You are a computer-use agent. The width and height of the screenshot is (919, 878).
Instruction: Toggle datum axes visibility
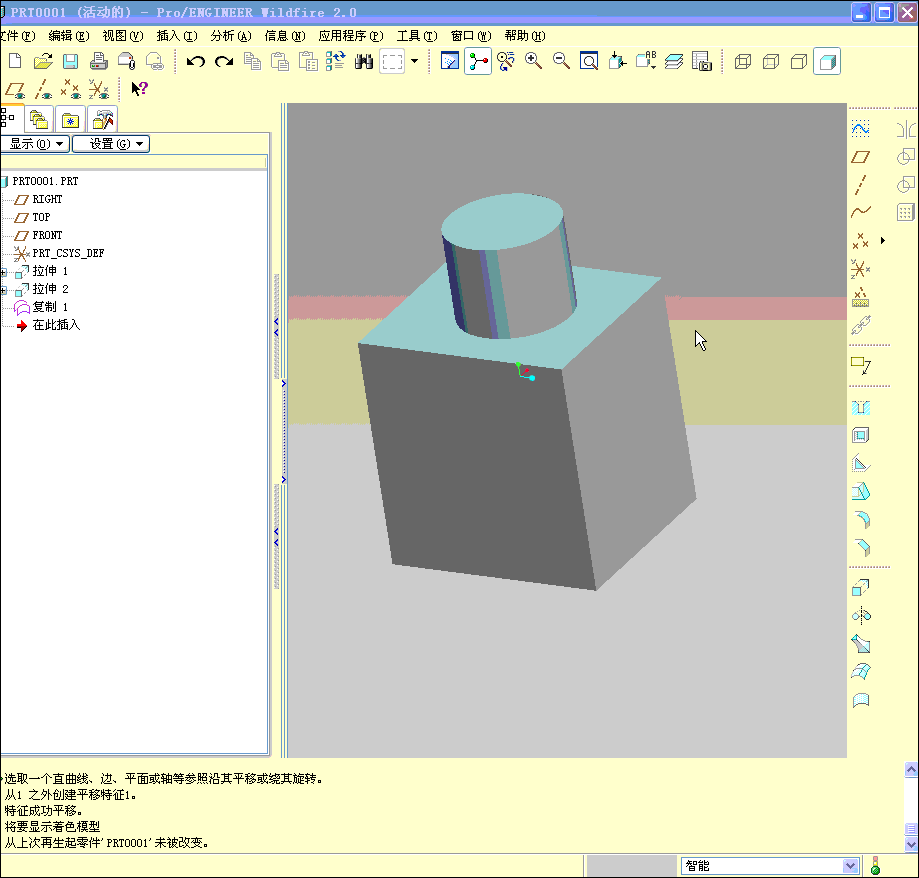click(43, 90)
